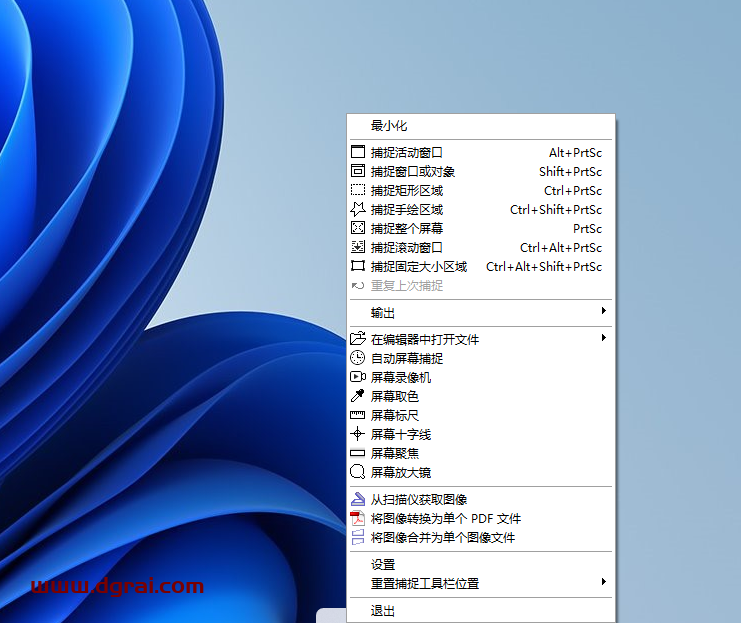Click the eyedropper color picker icon

click(x=358, y=396)
